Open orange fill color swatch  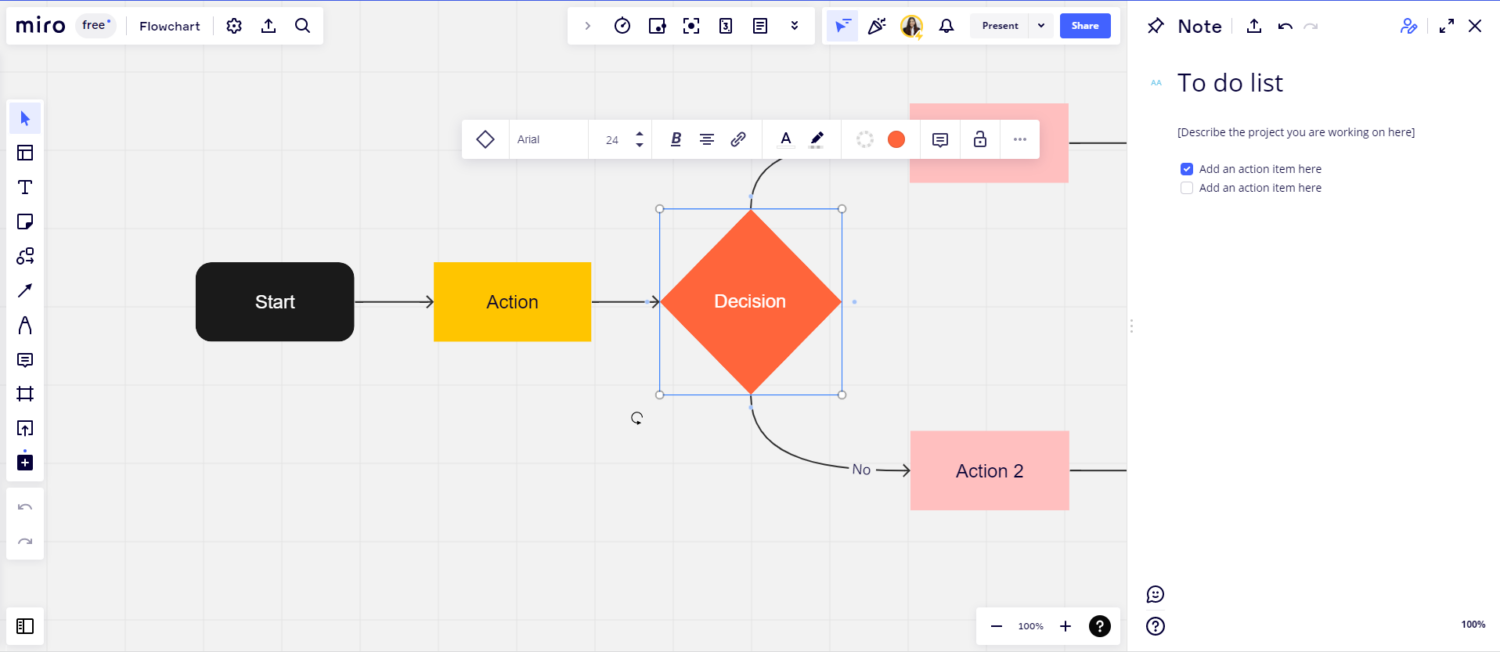pos(896,140)
